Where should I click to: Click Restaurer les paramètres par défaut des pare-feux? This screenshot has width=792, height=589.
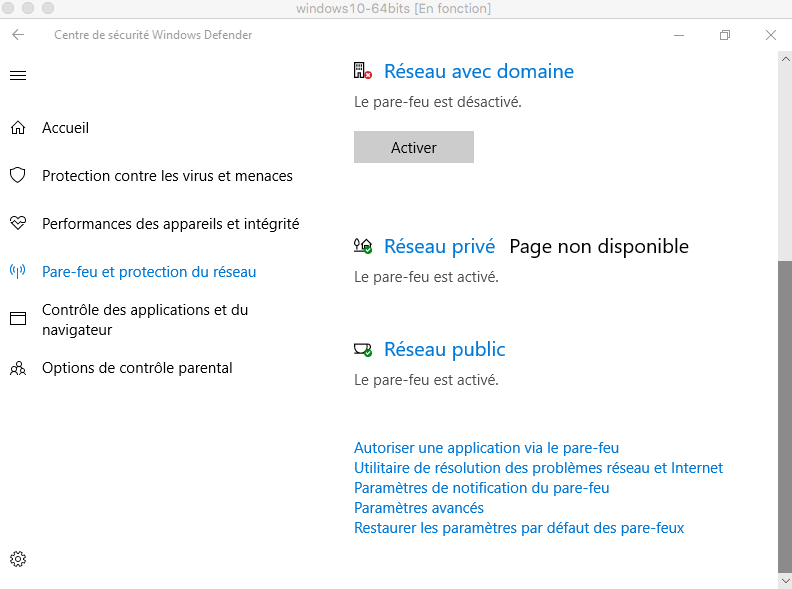click(x=519, y=528)
